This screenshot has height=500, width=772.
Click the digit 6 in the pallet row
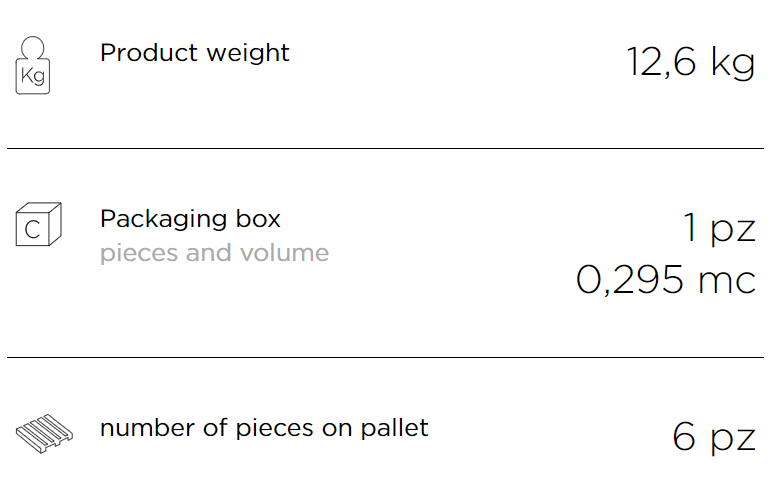(x=684, y=436)
